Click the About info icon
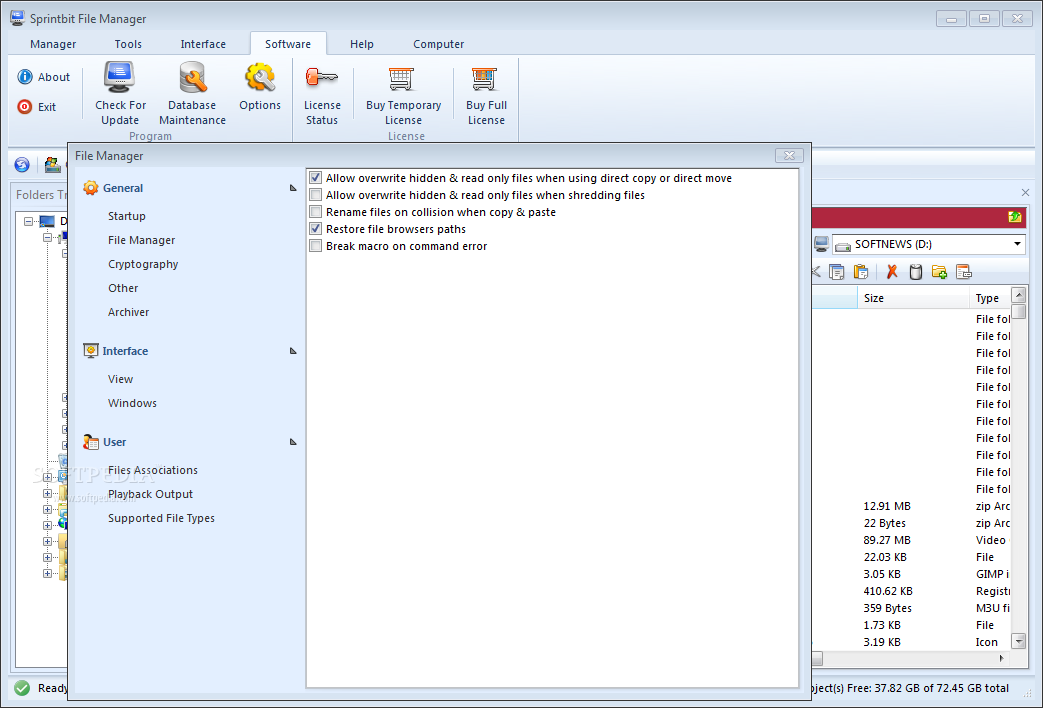Viewport: 1043px width, 708px height. tap(25, 77)
